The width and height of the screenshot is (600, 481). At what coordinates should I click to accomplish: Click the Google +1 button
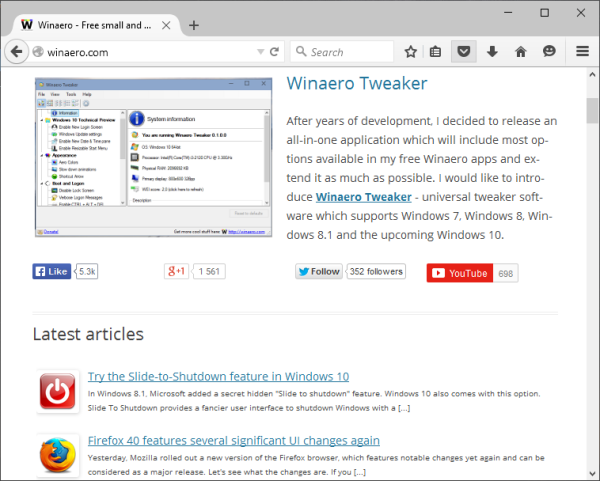pos(176,271)
